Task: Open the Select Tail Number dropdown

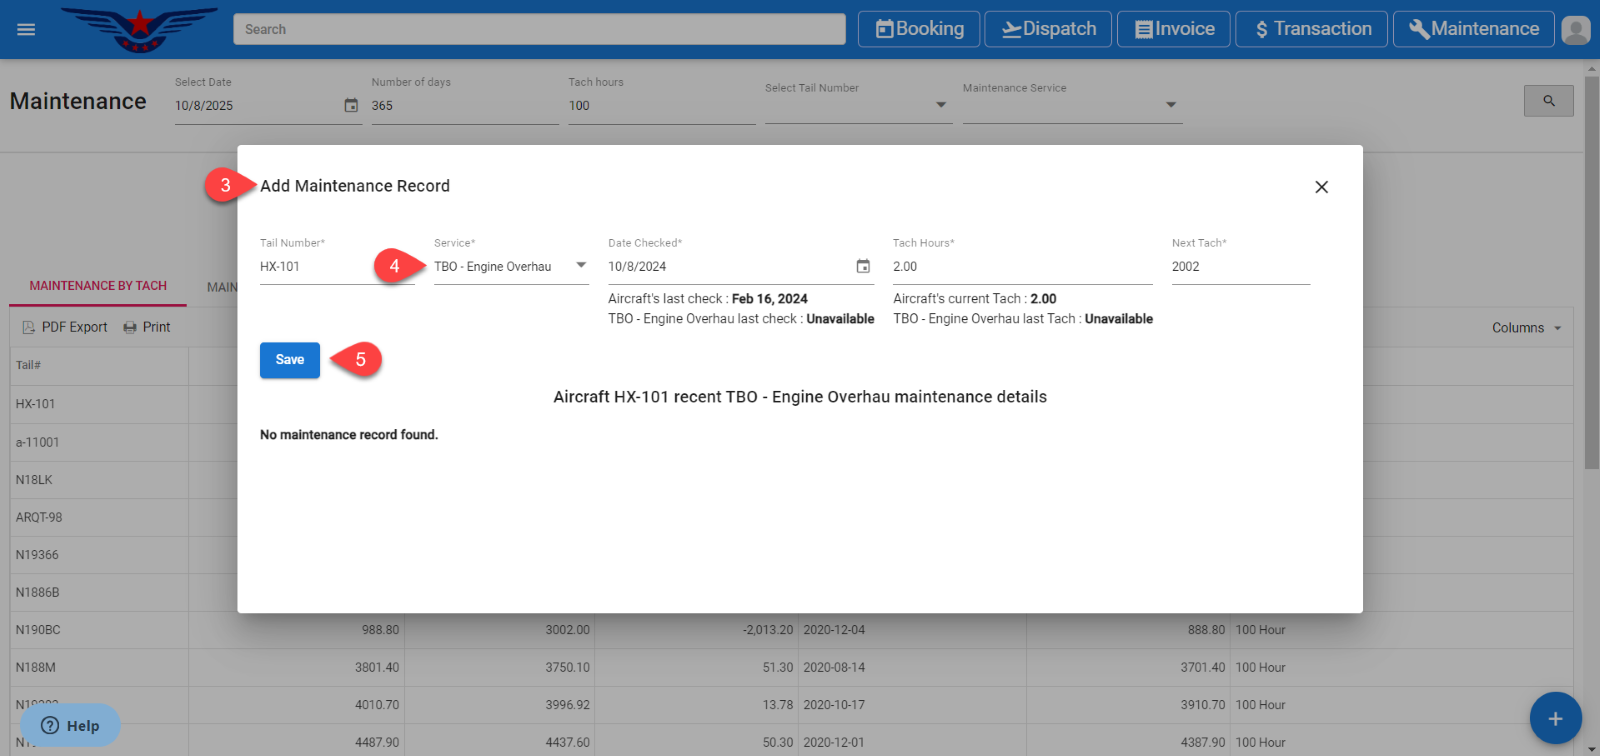Action: (x=940, y=105)
